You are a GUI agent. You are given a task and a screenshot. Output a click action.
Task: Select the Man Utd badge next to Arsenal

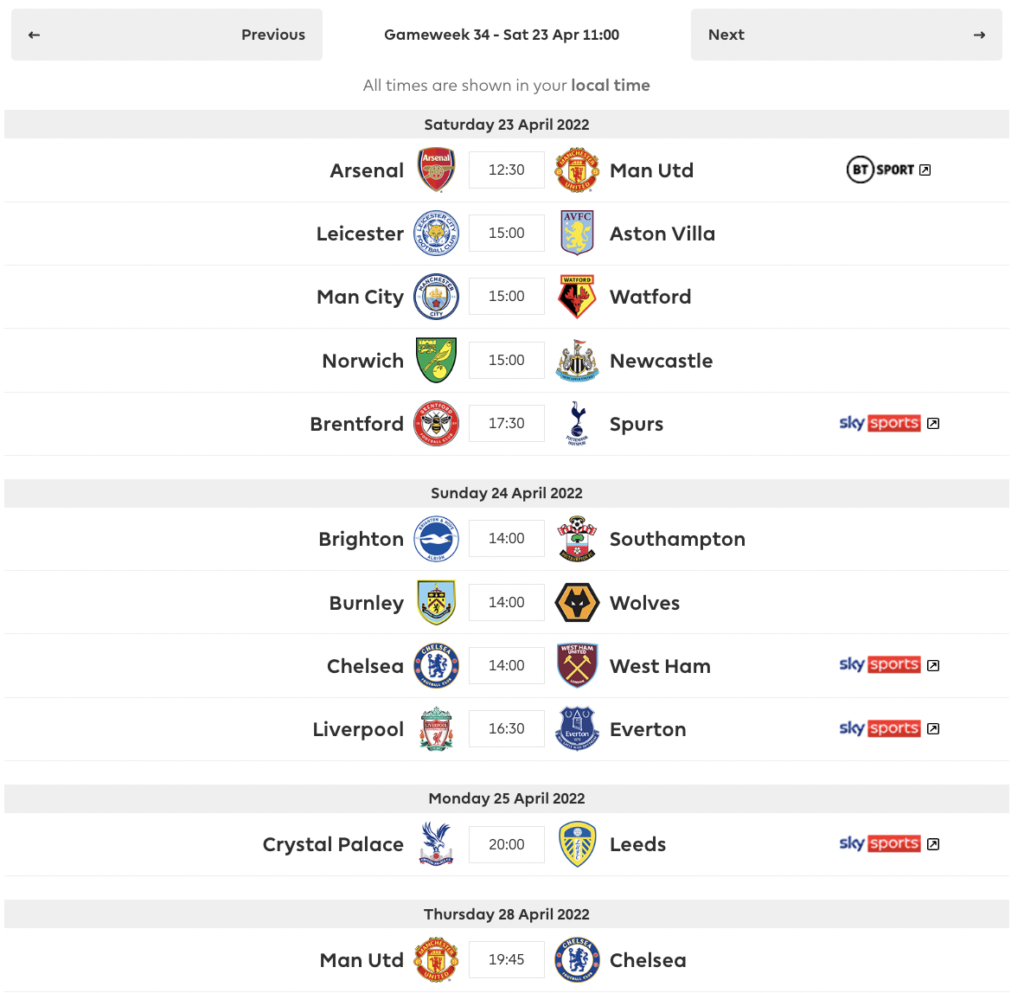(577, 170)
